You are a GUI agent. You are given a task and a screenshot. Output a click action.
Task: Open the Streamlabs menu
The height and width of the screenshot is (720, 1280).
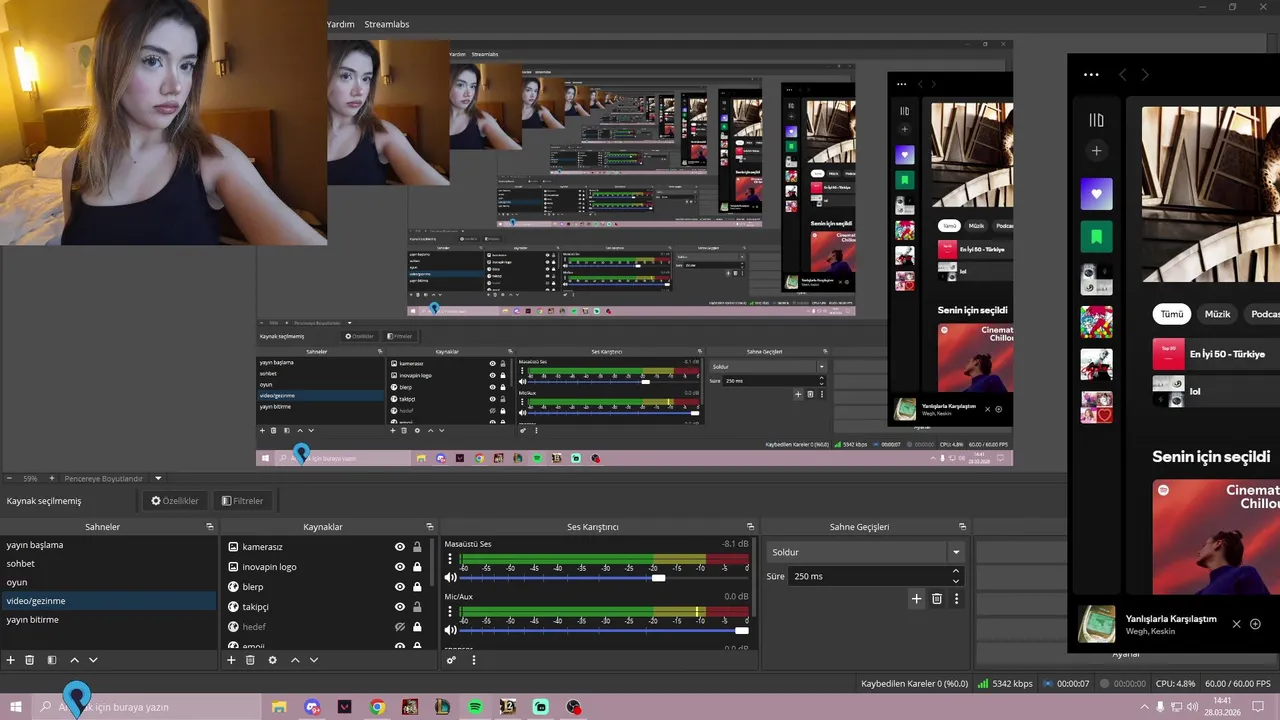click(x=387, y=24)
